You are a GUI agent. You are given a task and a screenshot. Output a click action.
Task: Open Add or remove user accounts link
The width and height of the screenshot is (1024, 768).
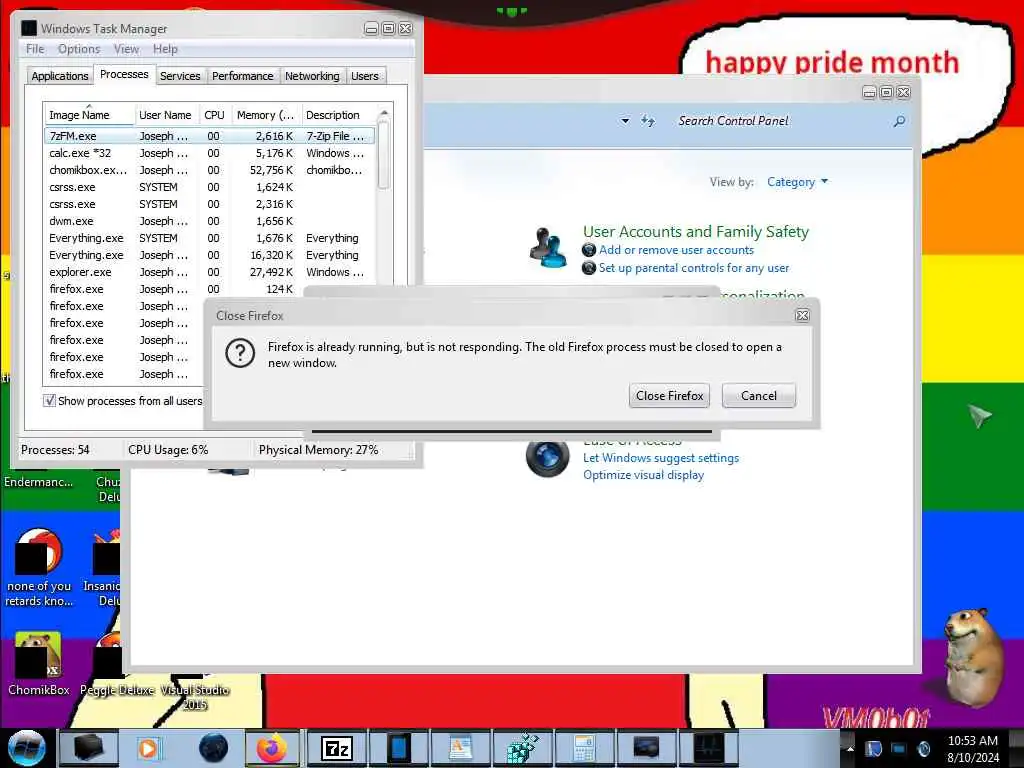tap(677, 250)
